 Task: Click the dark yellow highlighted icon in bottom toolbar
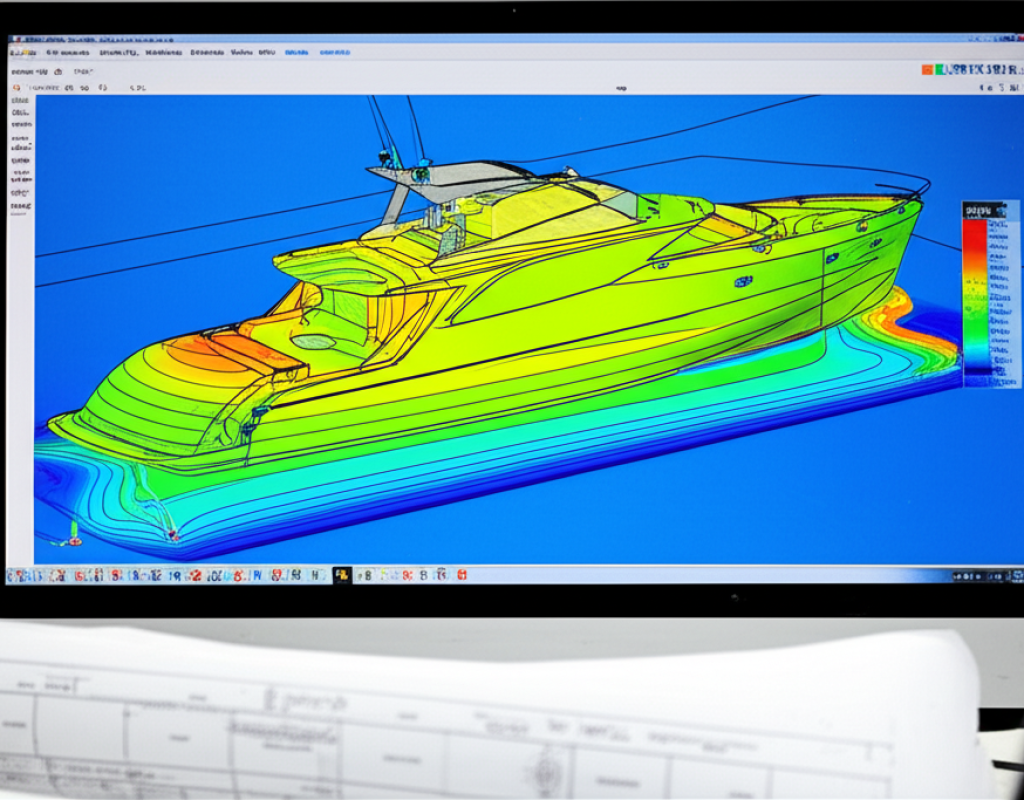pyautogui.click(x=342, y=575)
